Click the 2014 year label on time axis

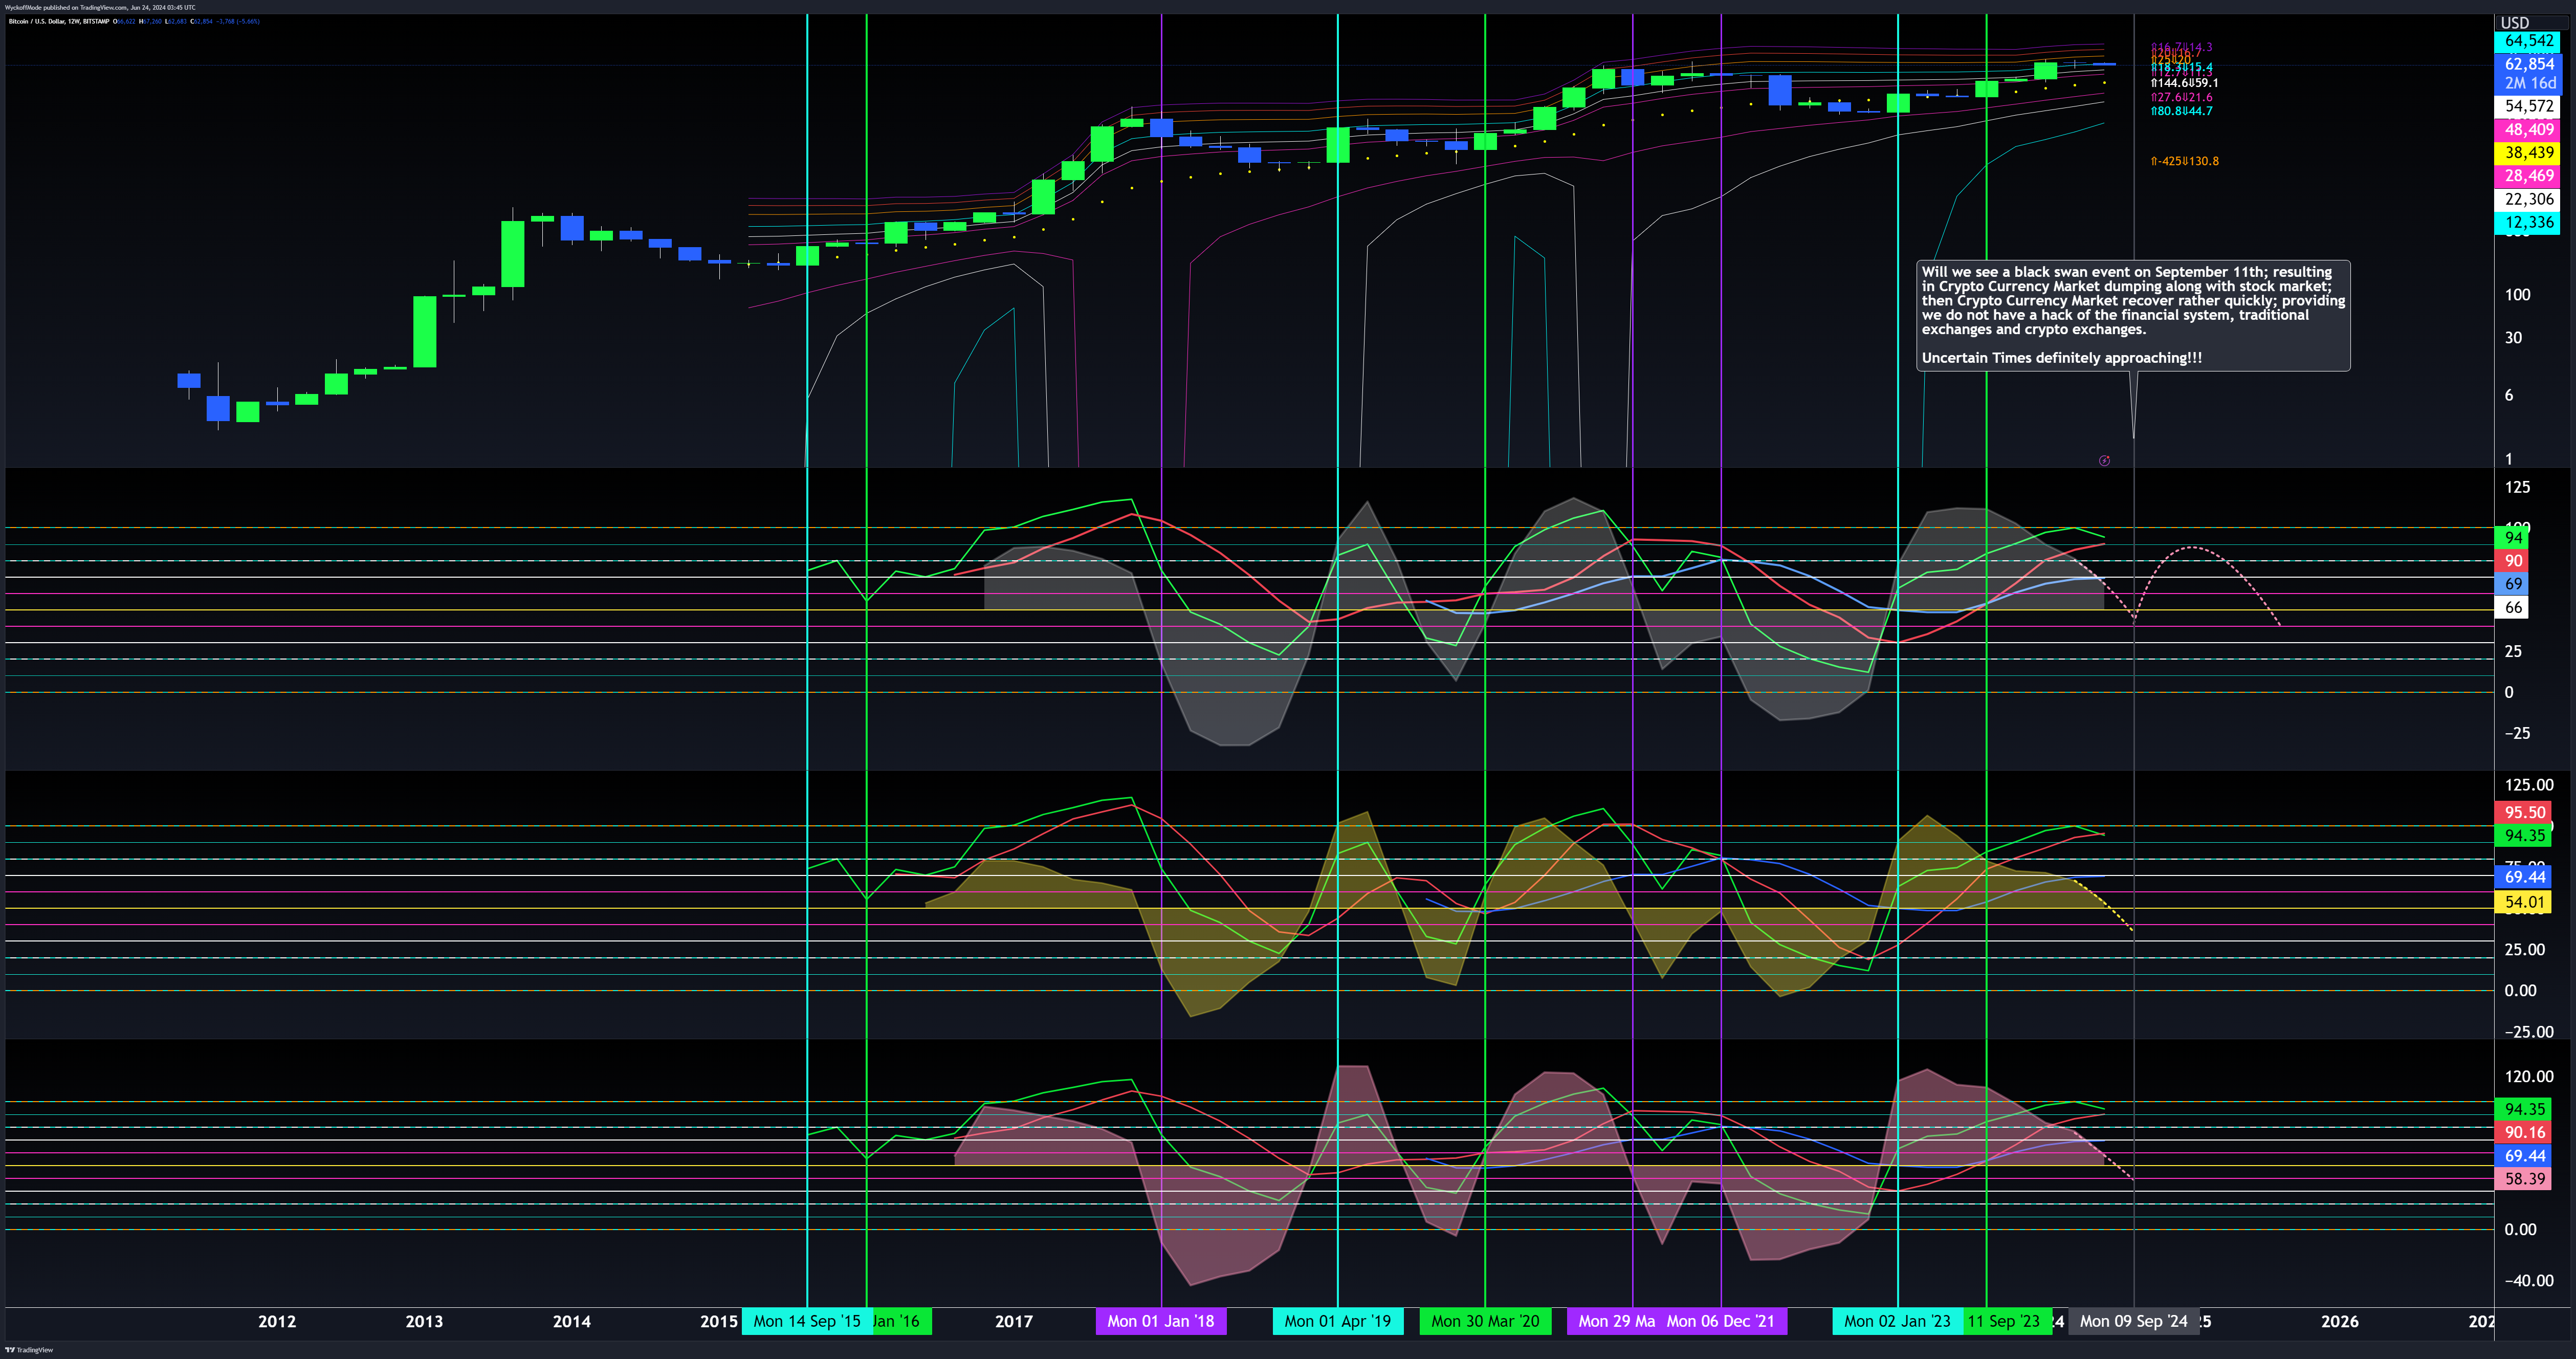(572, 1321)
